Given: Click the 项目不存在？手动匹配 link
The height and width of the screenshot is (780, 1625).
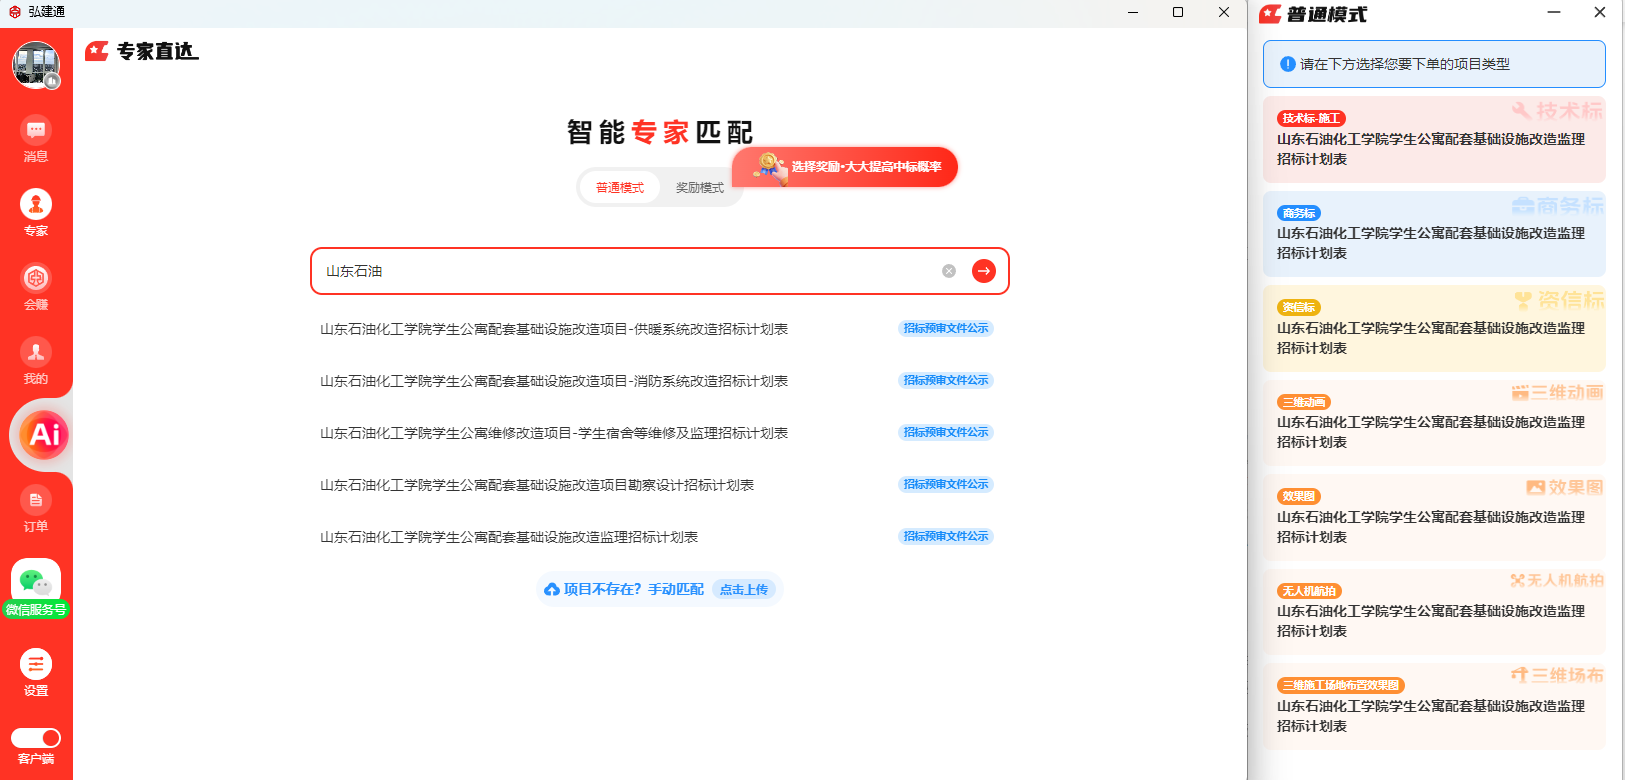Looking at the screenshot, I should (634, 590).
